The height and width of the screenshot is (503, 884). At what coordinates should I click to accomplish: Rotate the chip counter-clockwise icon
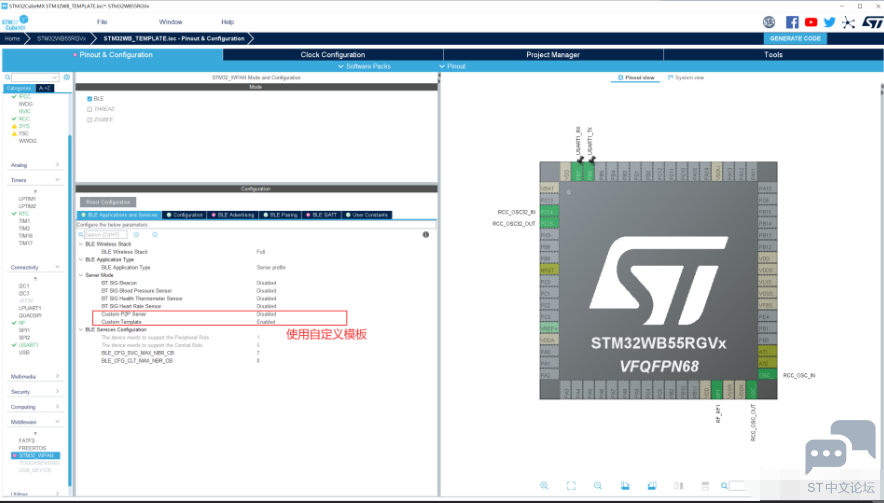tap(652, 486)
